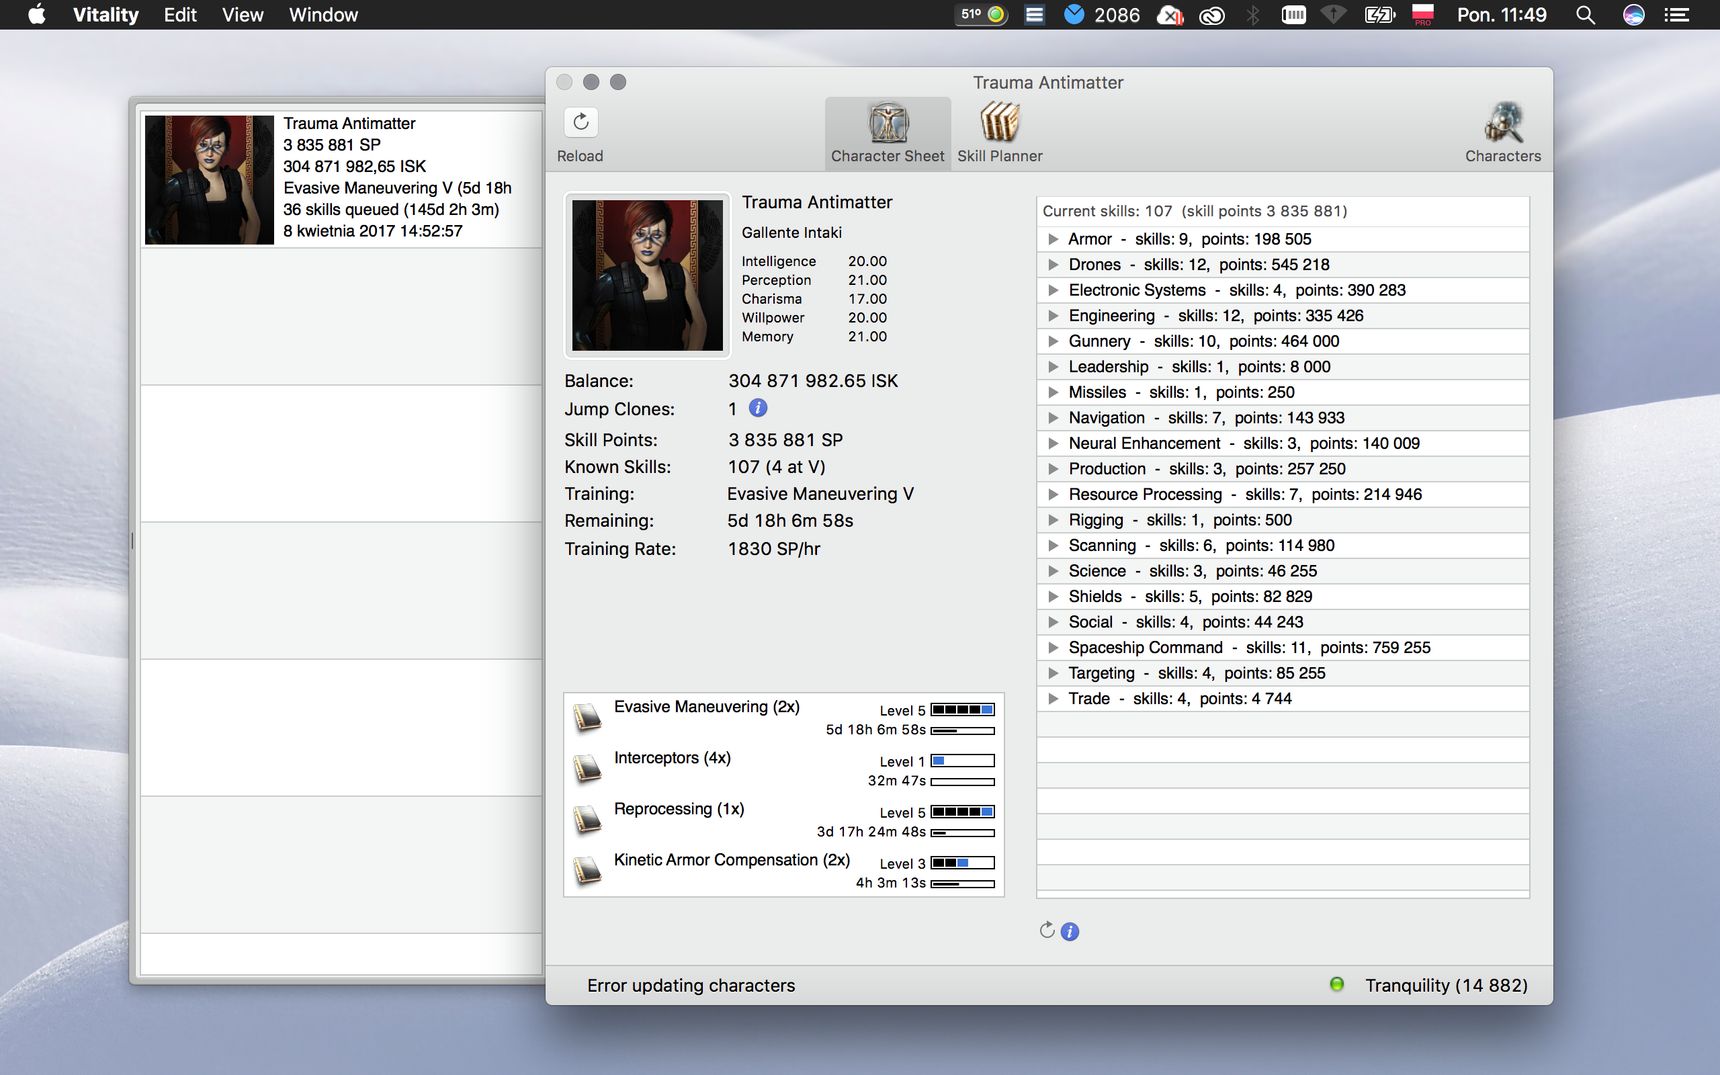Expand the Resource Processing skill group
Image resolution: width=1720 pixels, height=1075 pixels.
pyautogui.click(x=1053, y=494)
